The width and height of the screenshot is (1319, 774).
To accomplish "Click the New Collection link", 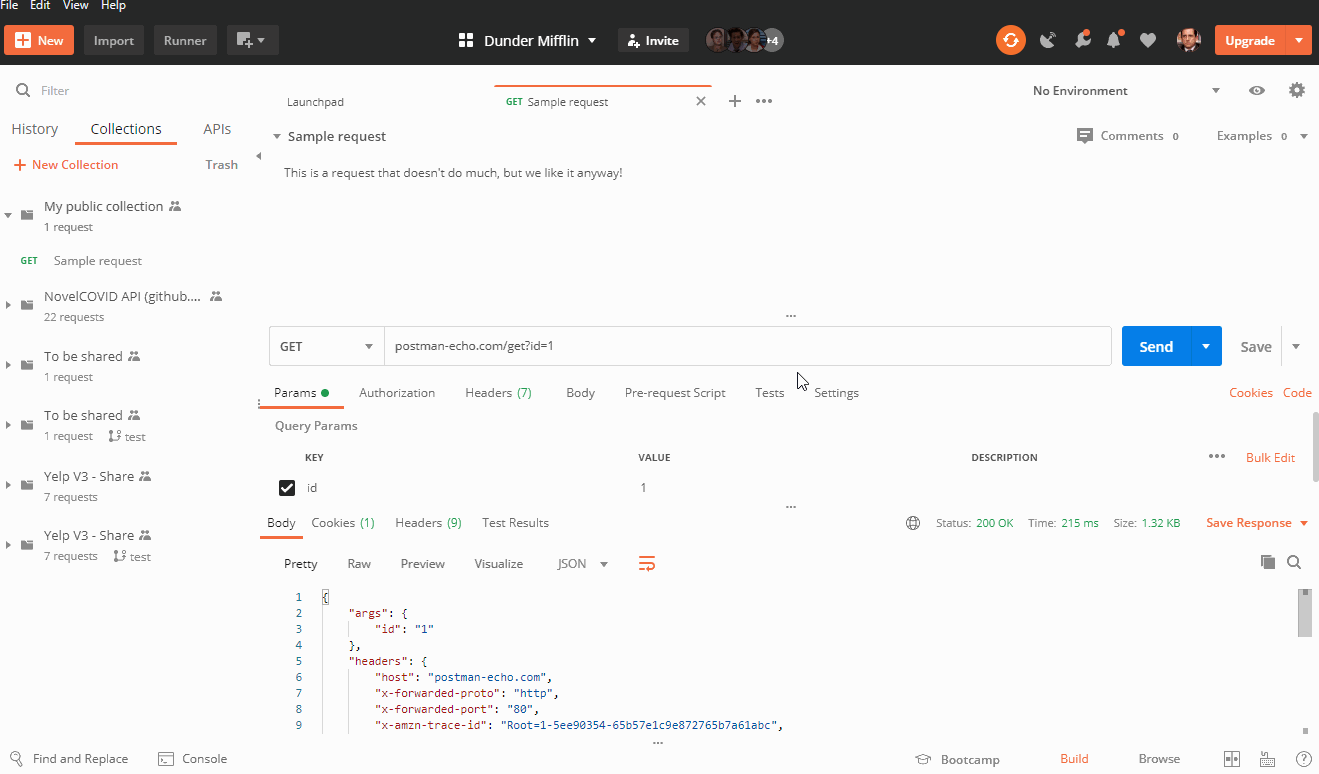I will click(x=66, y=165).
